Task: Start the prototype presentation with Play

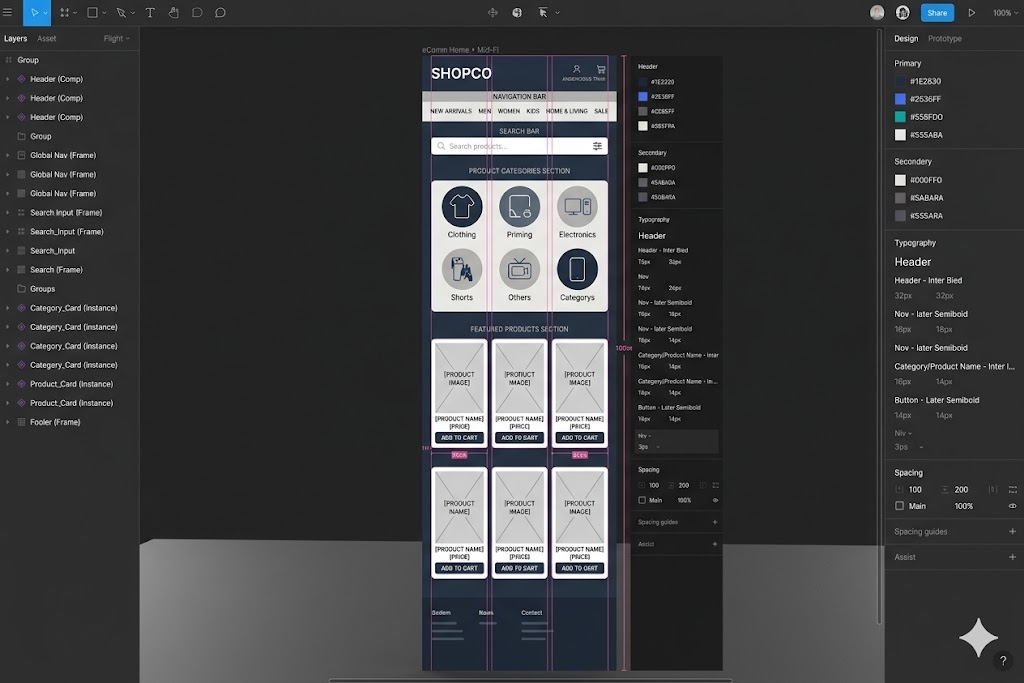Action: click(x=972, y=12)
